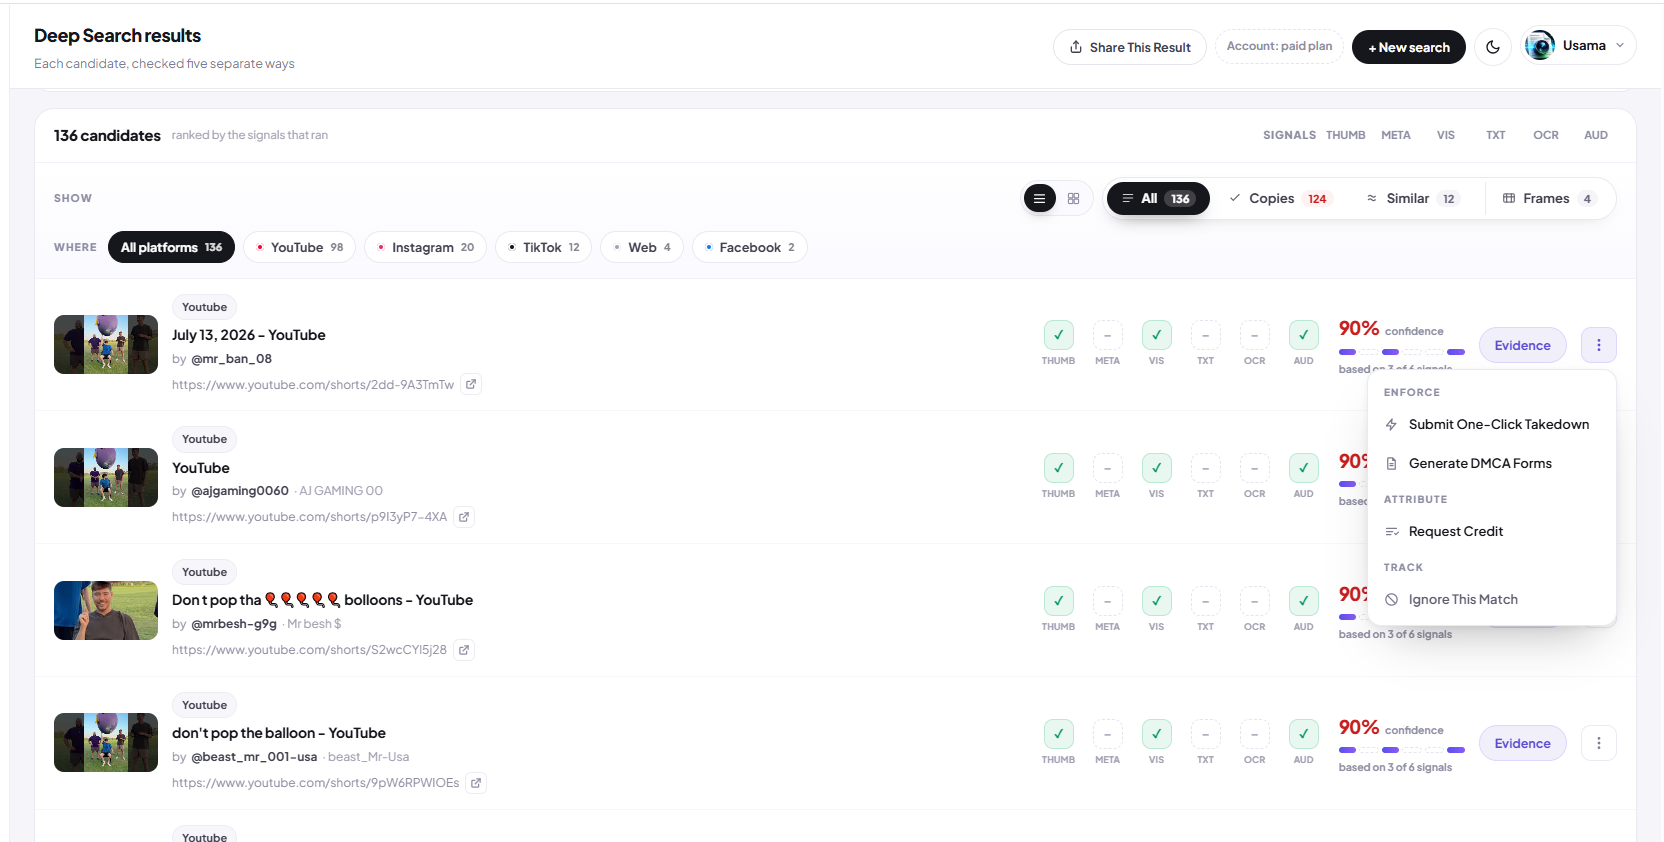
Task: Filter candidates by Web platform
Action: (x=642, y=247)
